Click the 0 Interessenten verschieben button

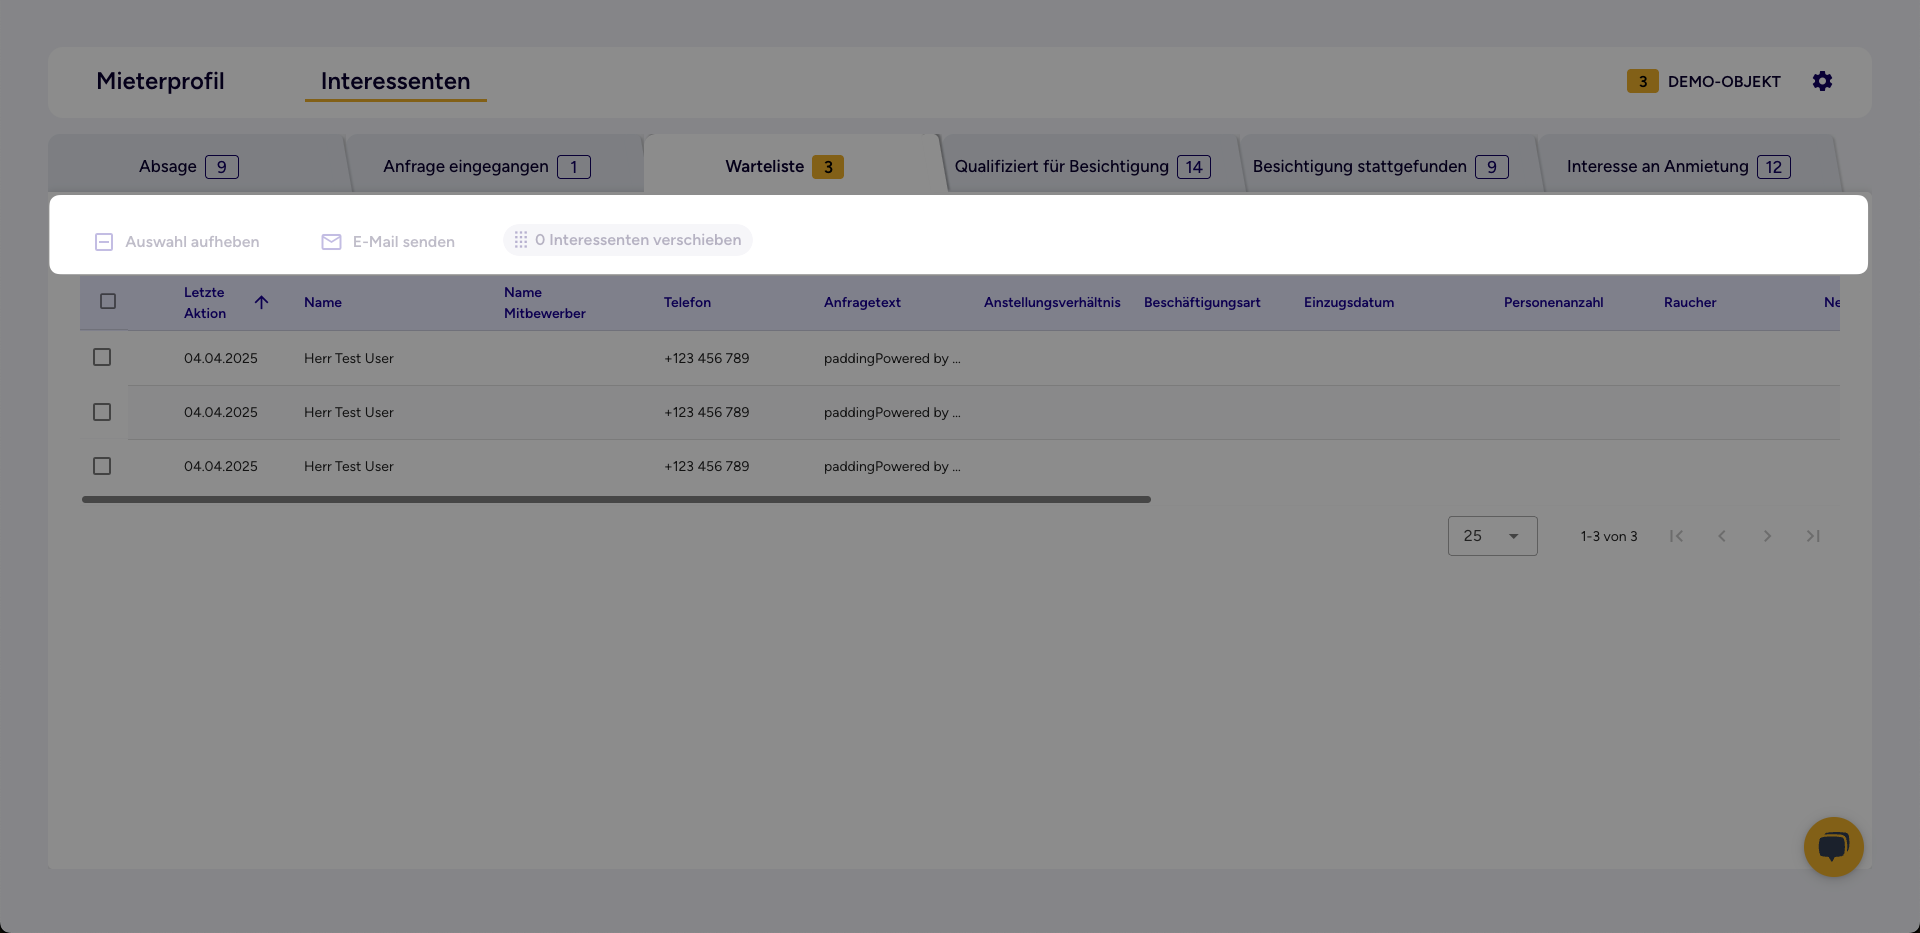tap(627, 240)
